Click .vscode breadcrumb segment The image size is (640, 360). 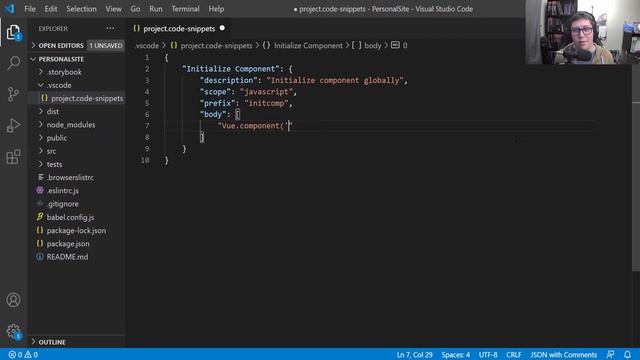[x=147, y=45]
